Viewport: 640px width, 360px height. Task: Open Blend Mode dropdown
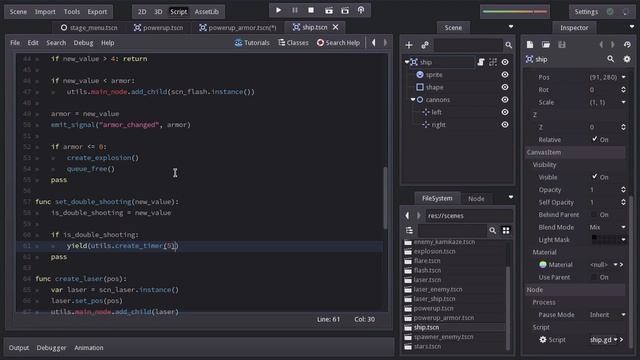(x=623, y=227)
